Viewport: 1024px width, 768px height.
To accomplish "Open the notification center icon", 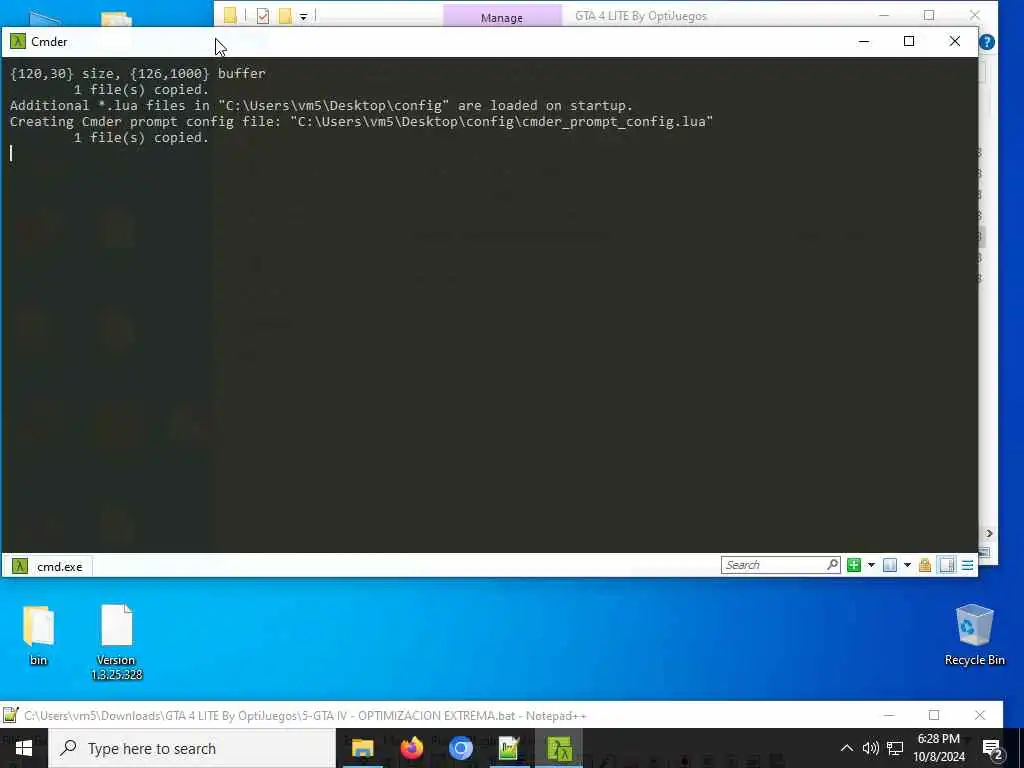I will (992, 748).
